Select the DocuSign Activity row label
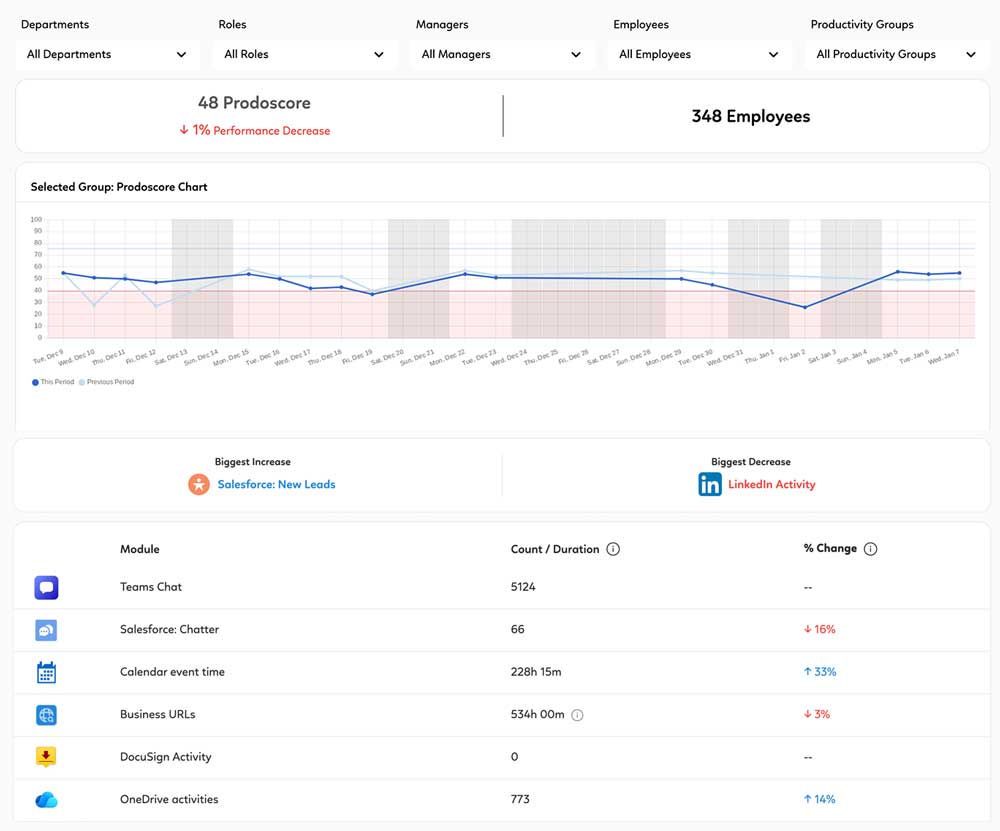Screen dimensions: 1000x831 pos(165,757)
